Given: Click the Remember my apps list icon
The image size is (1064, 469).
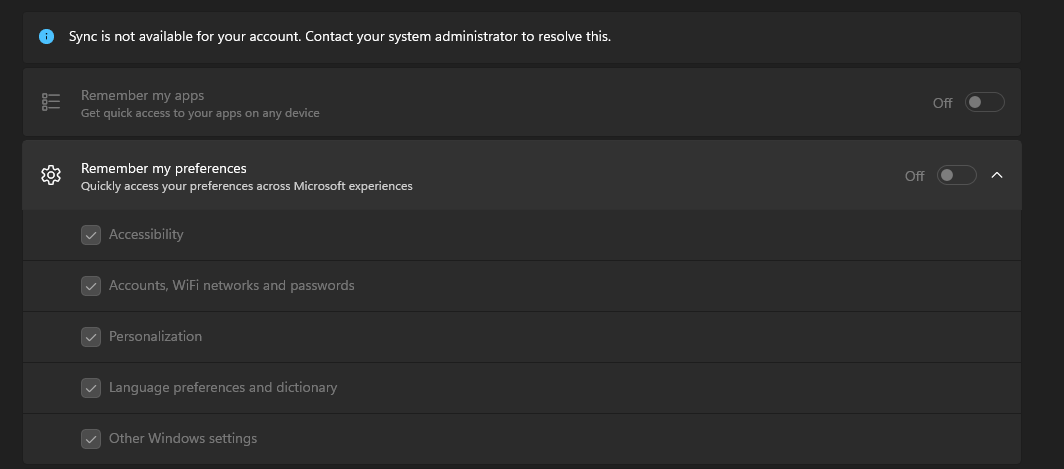Looking at the screenshot, I should click(51, 102).
